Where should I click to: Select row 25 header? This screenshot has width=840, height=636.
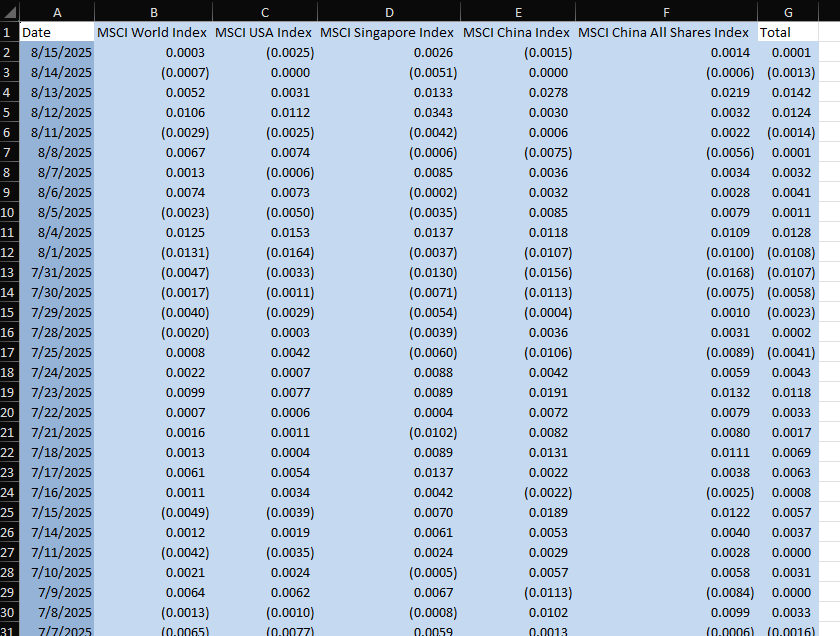pyautogui.click(x=9, y=512)
